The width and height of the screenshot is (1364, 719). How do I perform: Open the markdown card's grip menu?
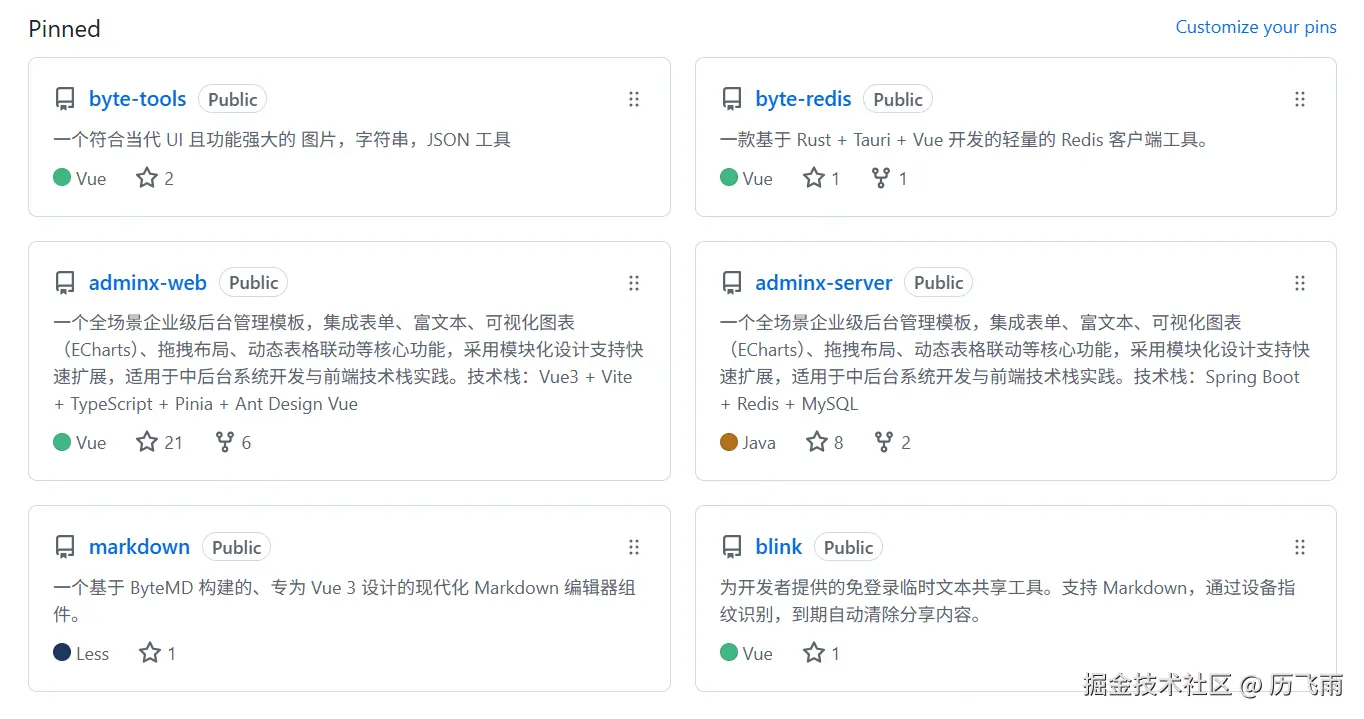[634, 547]
